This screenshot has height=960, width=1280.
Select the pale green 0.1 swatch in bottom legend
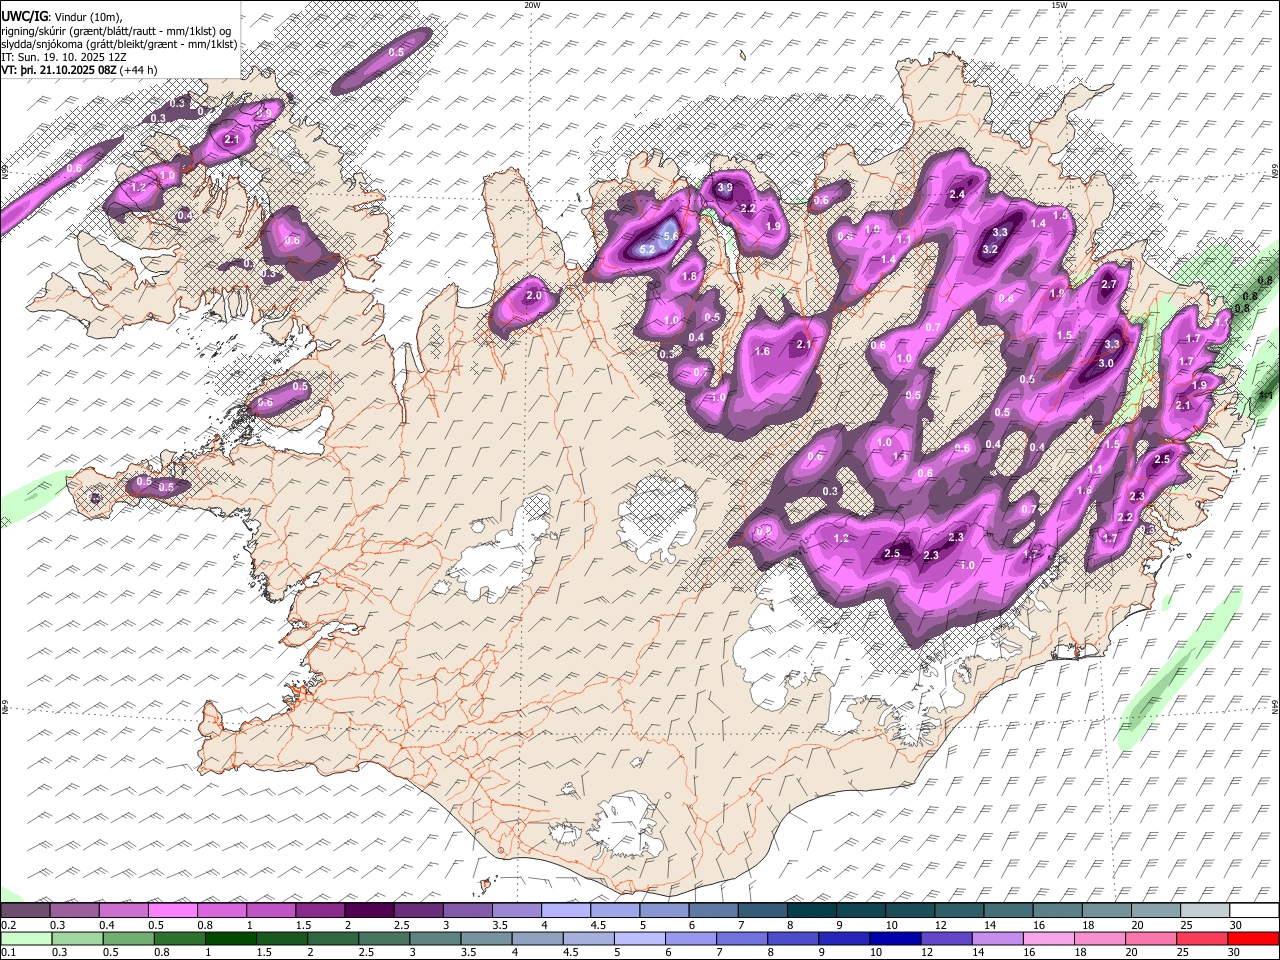(25, 938)
